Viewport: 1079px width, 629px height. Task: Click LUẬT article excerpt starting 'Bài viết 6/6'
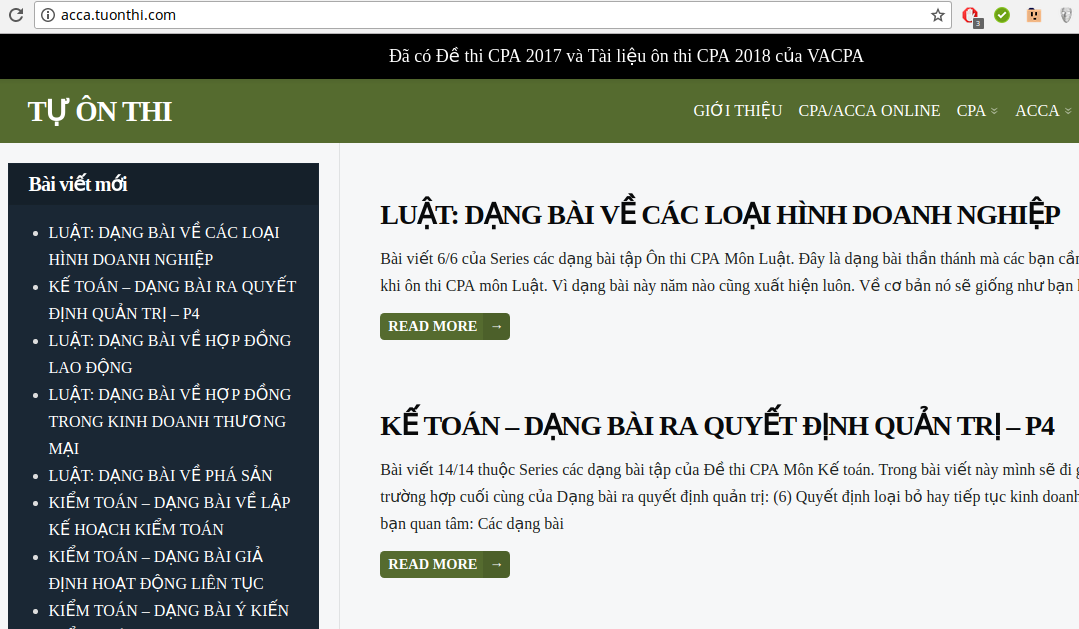(729, 272)
